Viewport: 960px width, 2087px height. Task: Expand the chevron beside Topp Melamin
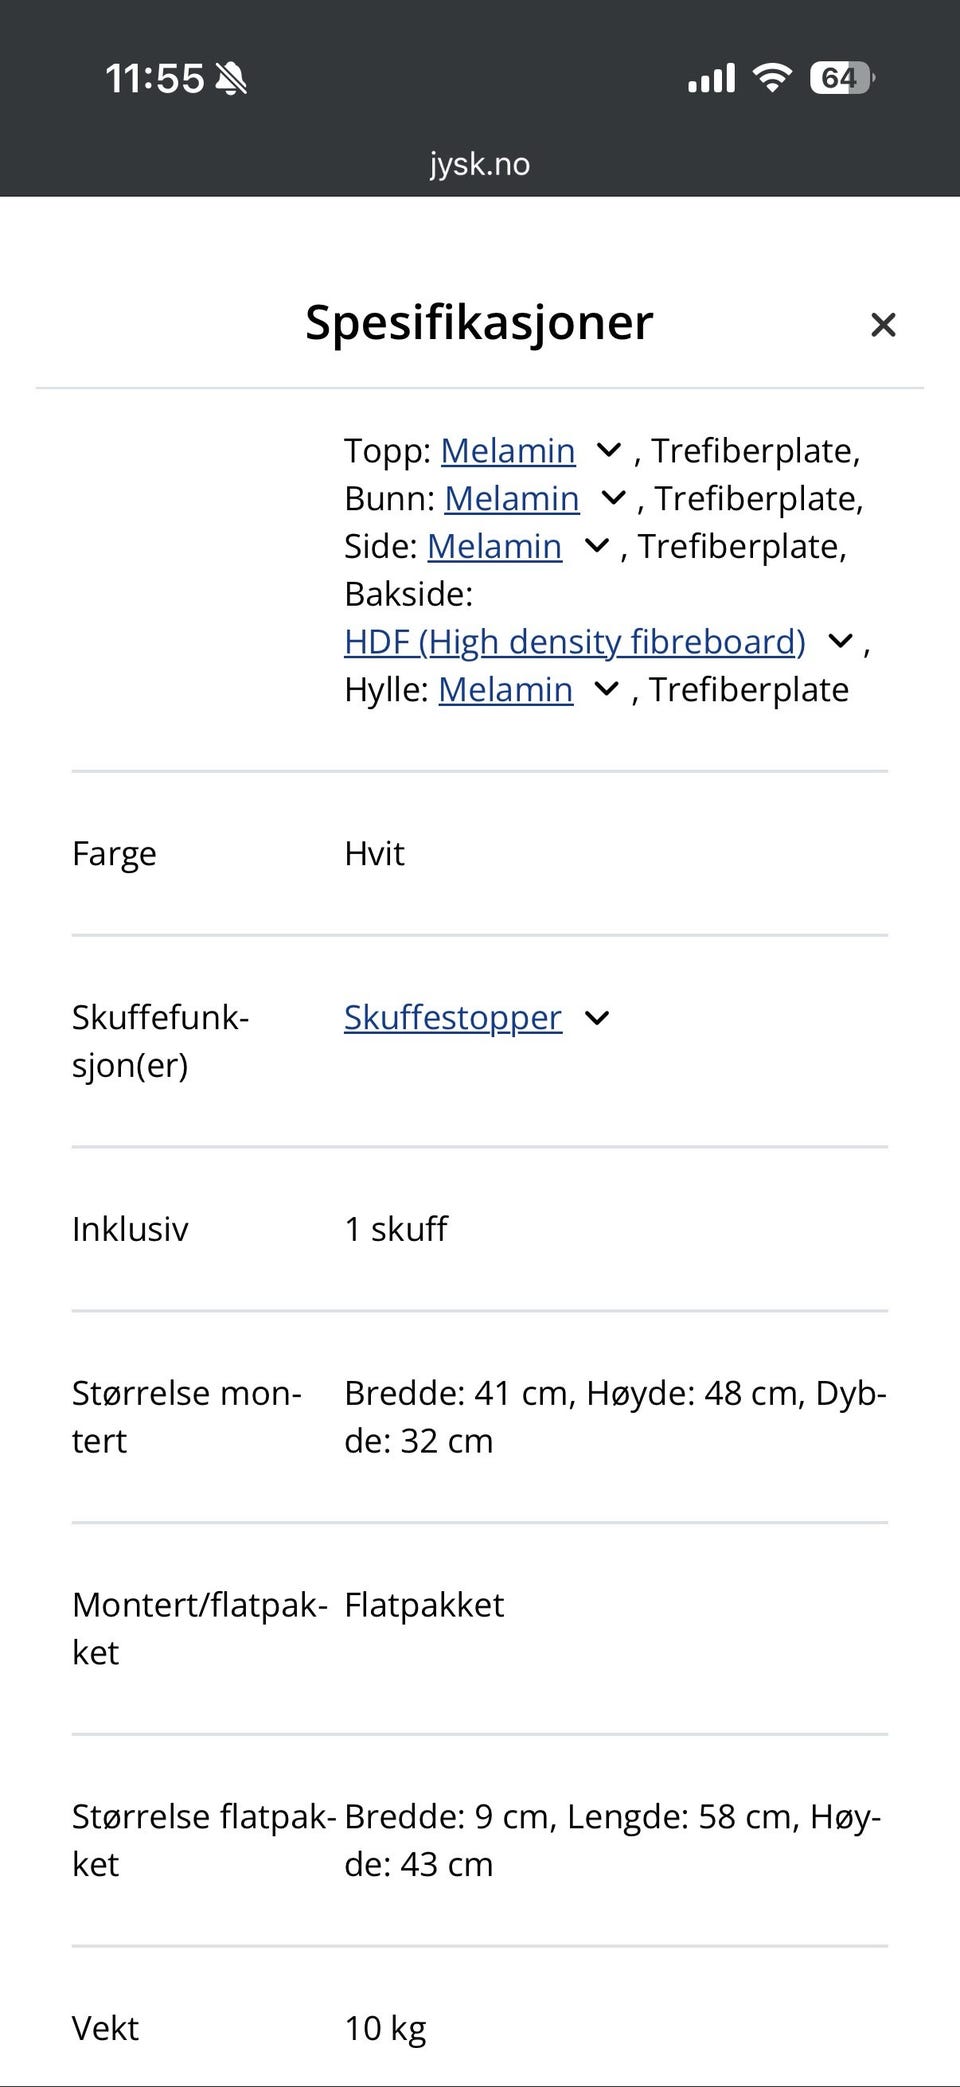coord(608,451)
